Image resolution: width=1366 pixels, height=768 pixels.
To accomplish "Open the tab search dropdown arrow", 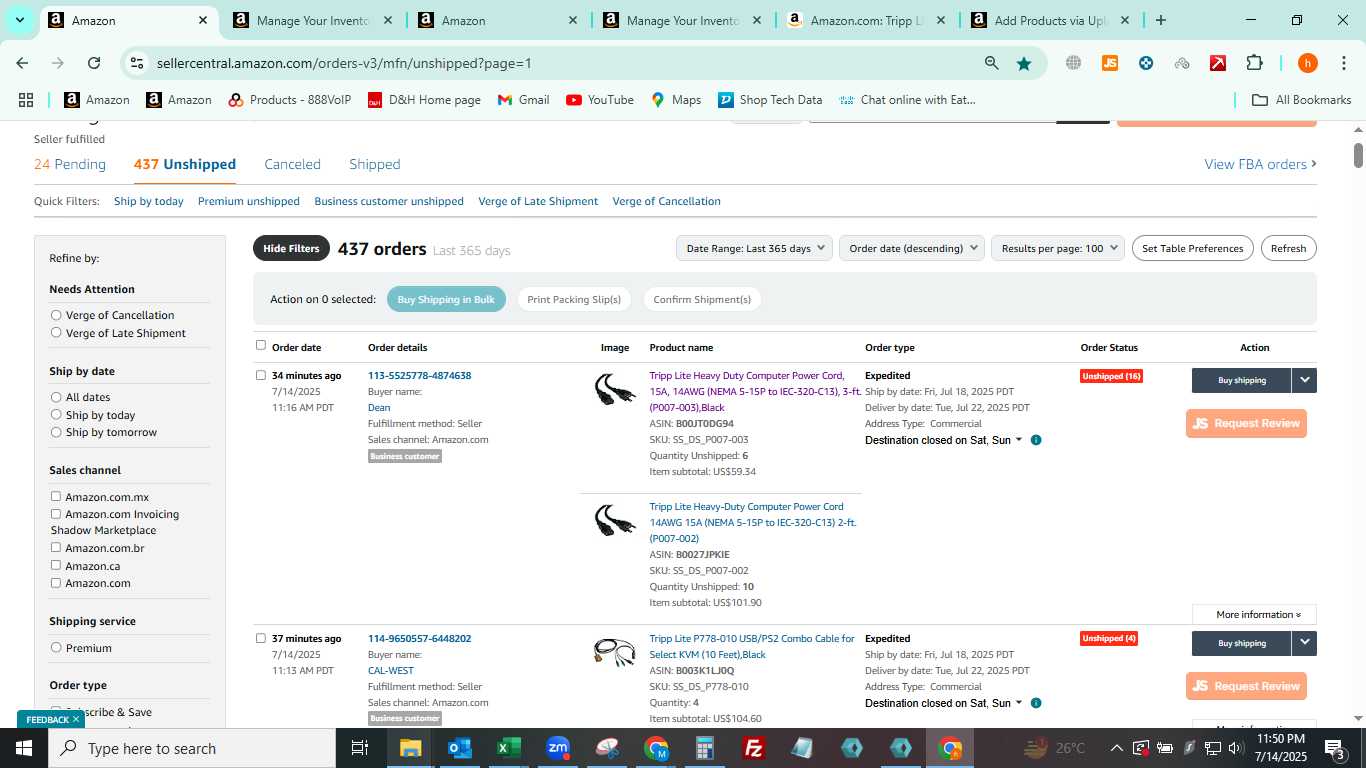I will click(x=19, y=20).
